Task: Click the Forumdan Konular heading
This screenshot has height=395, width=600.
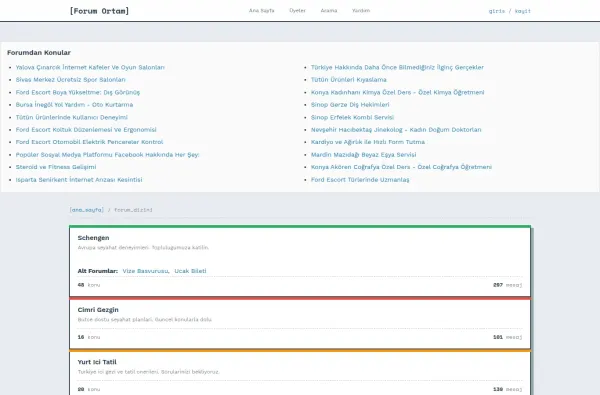Action: click(39, 52)
